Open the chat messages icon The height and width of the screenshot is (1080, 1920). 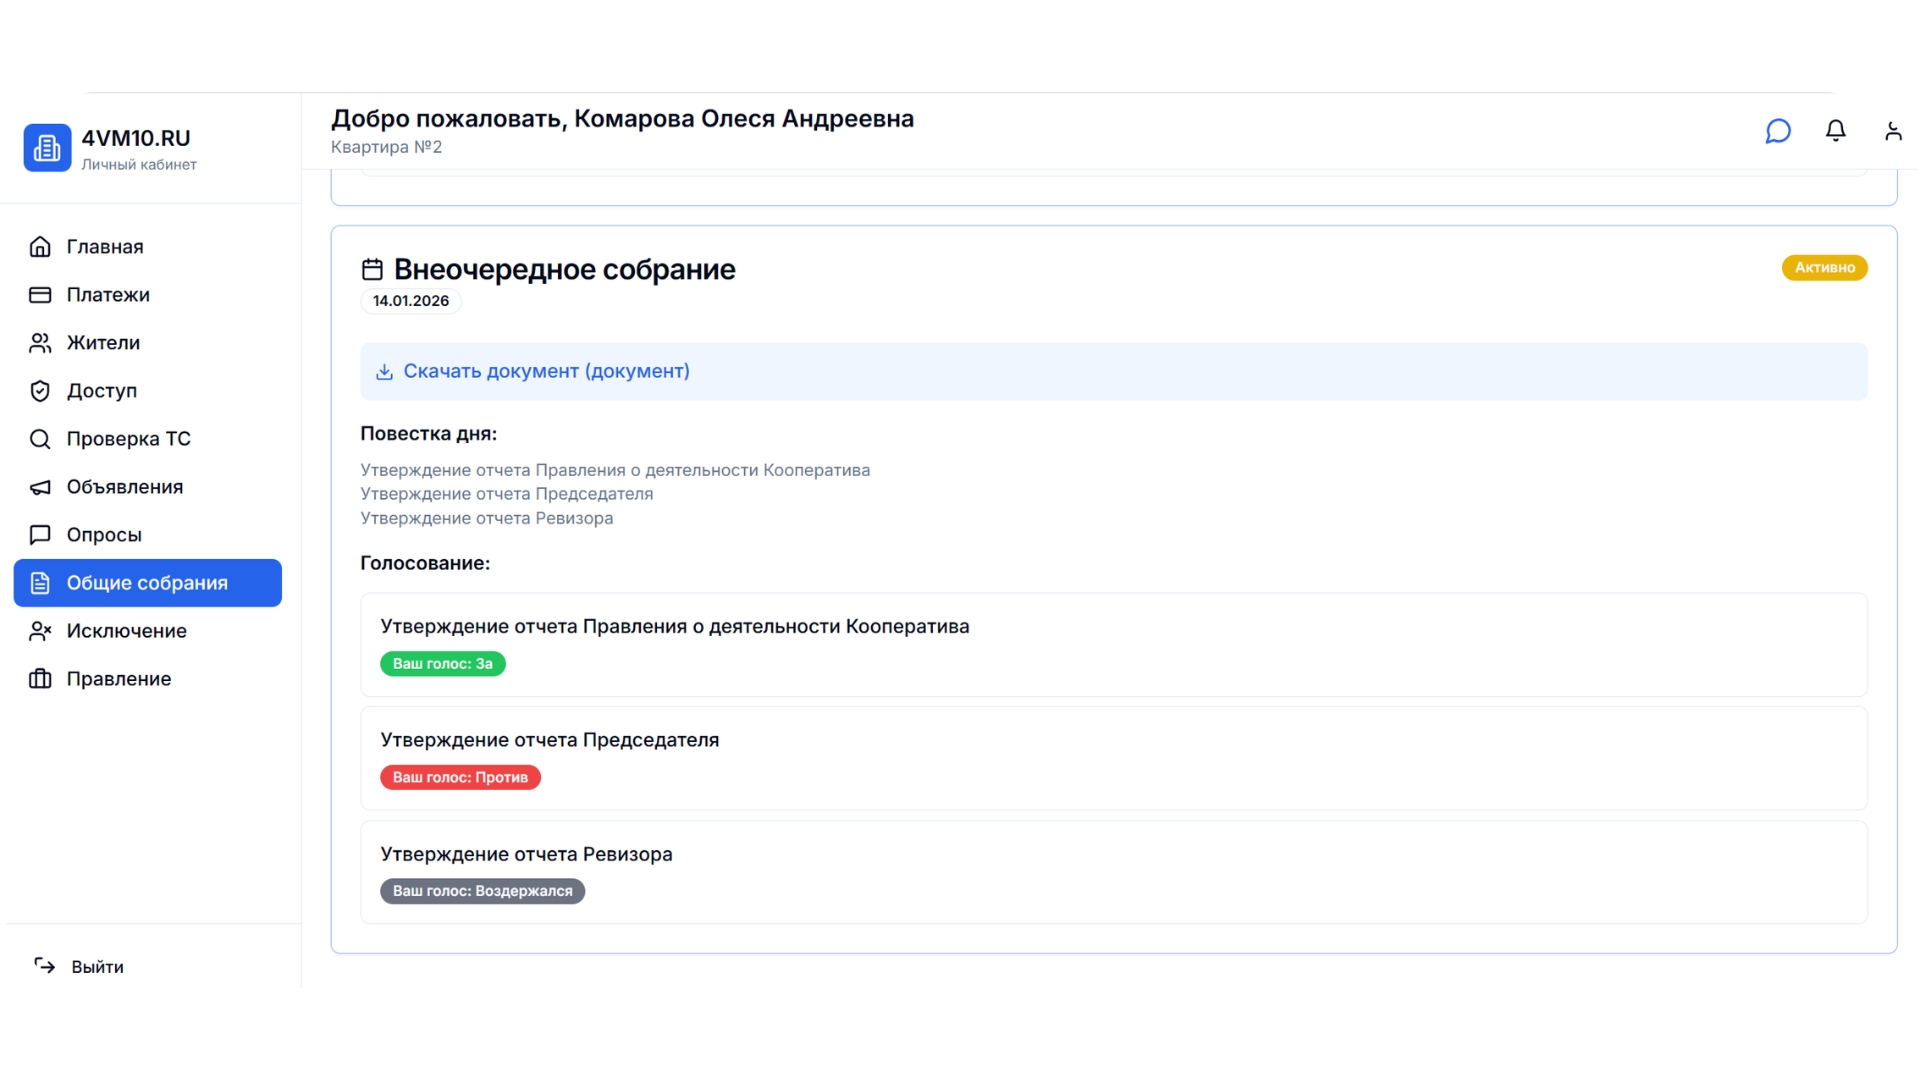[1778, 131]
